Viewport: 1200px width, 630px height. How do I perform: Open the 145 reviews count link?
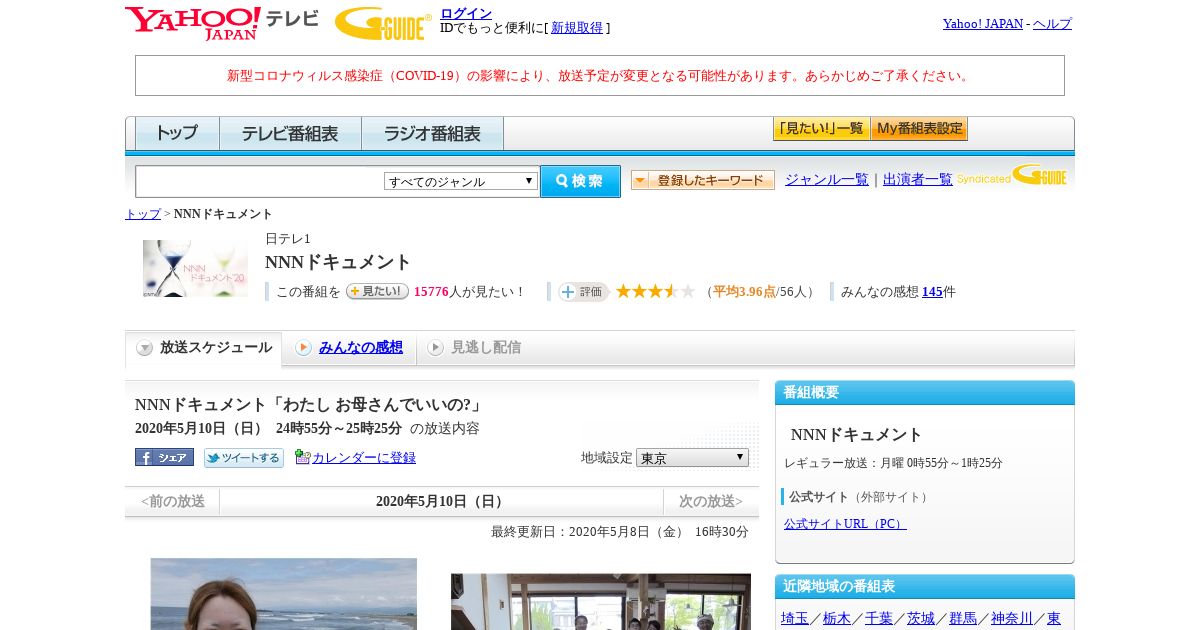point(932,292)
